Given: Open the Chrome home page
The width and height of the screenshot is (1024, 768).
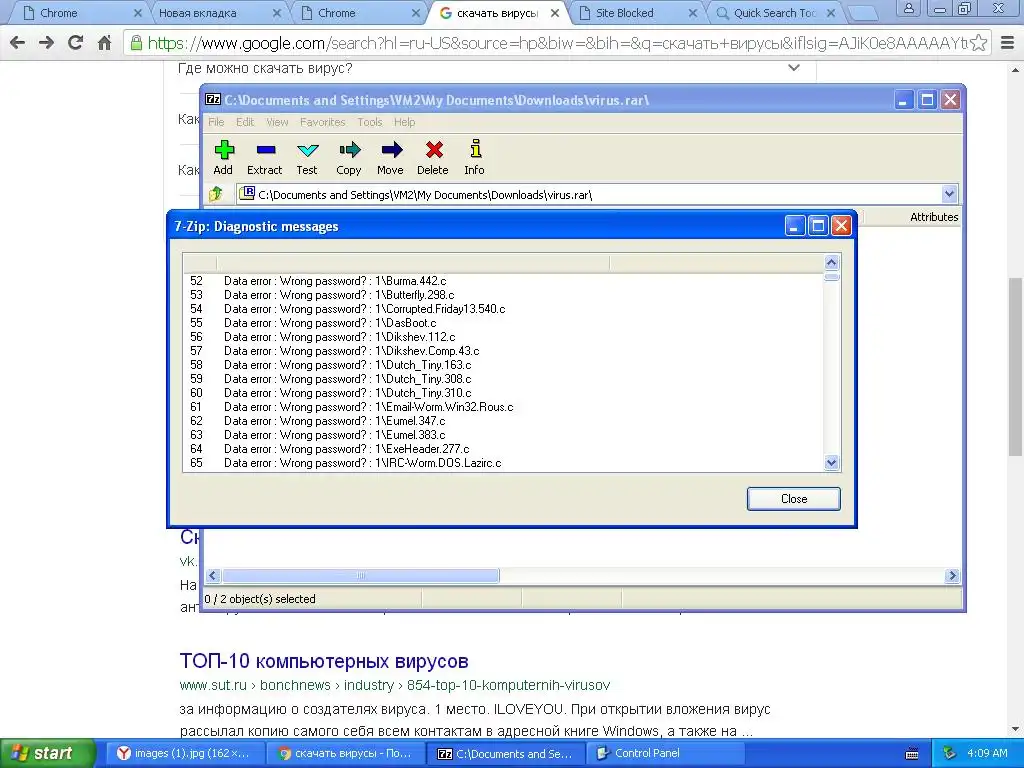Looking at the screenshot, I should point(104,43).
